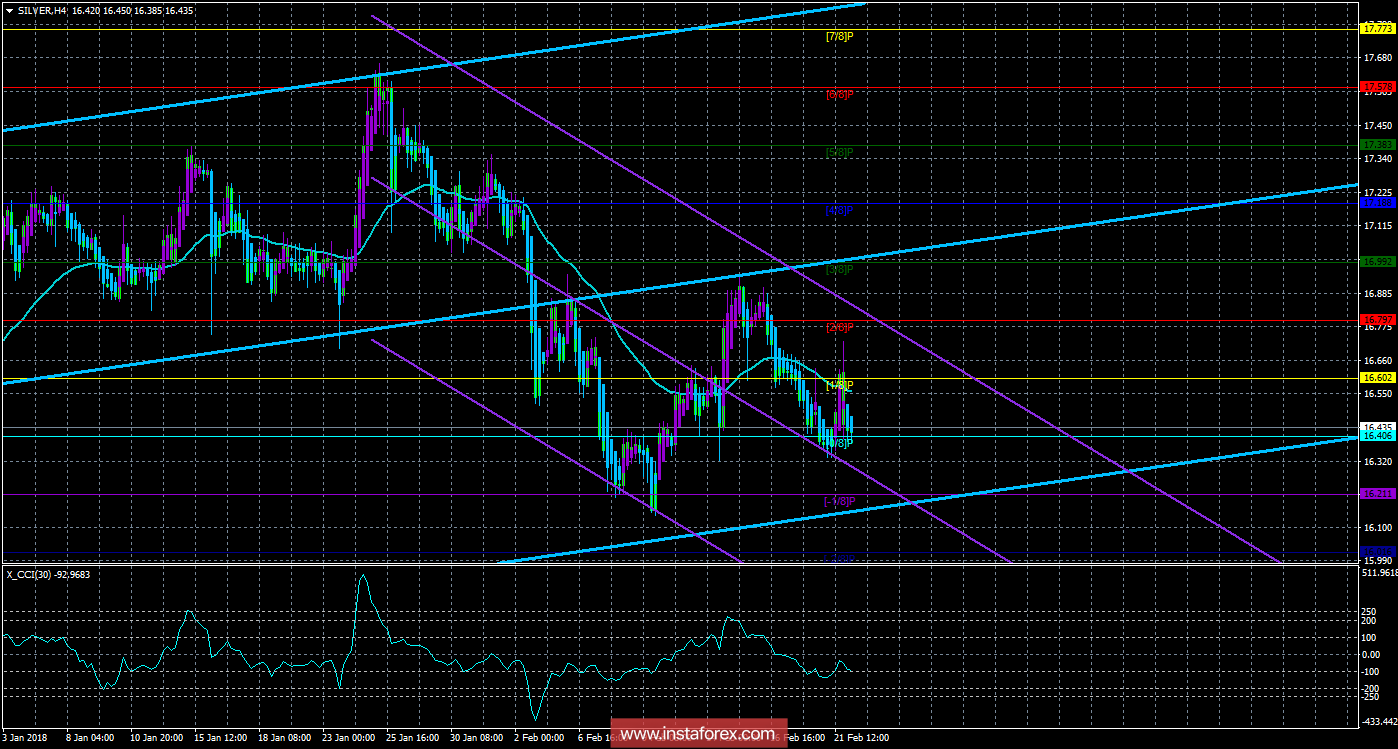Screen dimensions: 1398x749
Task: Click the green 17.383 price tag
Action: point(1376,145)
